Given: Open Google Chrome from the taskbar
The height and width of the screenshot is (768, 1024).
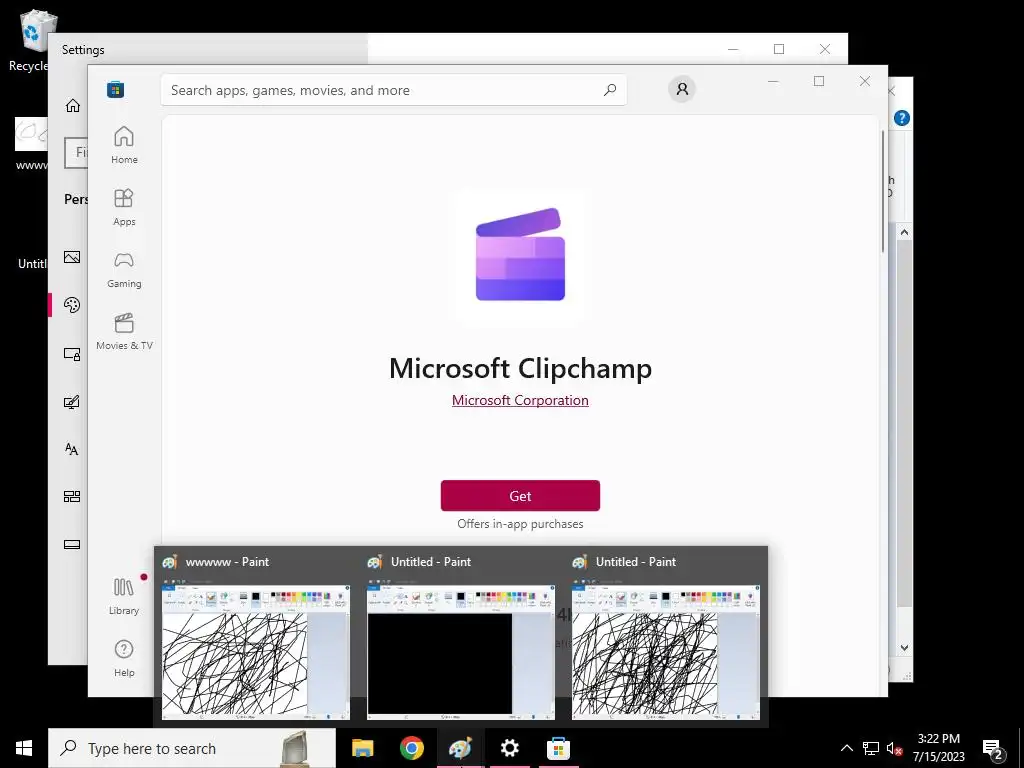Looking at the screenshot, I should 411,748.
